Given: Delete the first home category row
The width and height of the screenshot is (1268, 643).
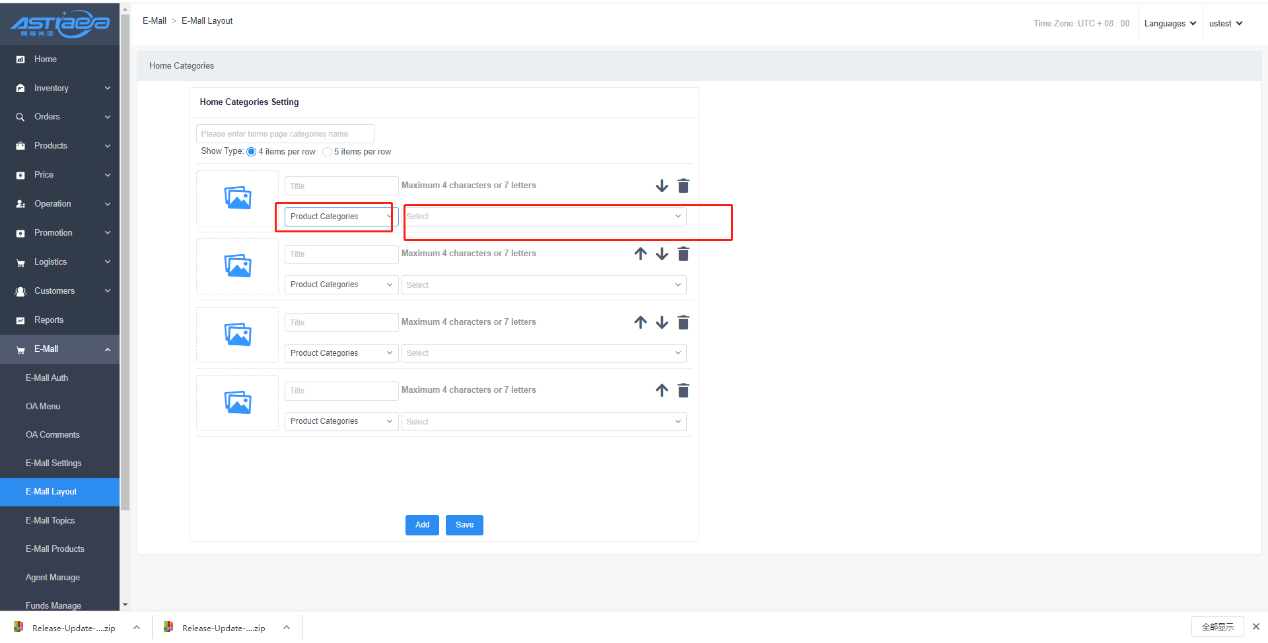Looking at the screenshot, I should click(683, 186).
